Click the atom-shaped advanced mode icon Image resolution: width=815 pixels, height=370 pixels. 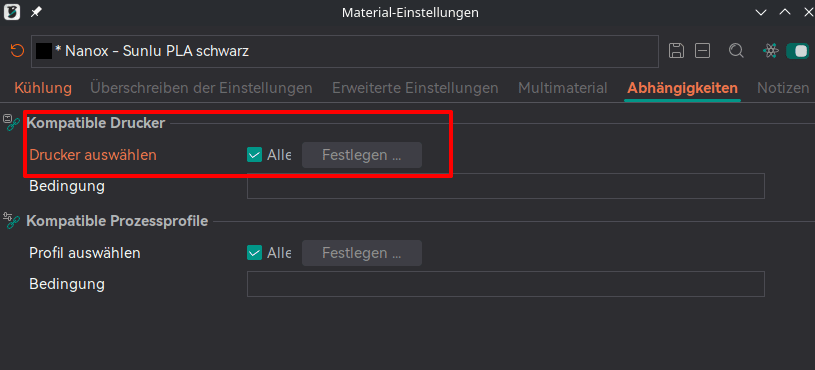(x=771, y=50)
